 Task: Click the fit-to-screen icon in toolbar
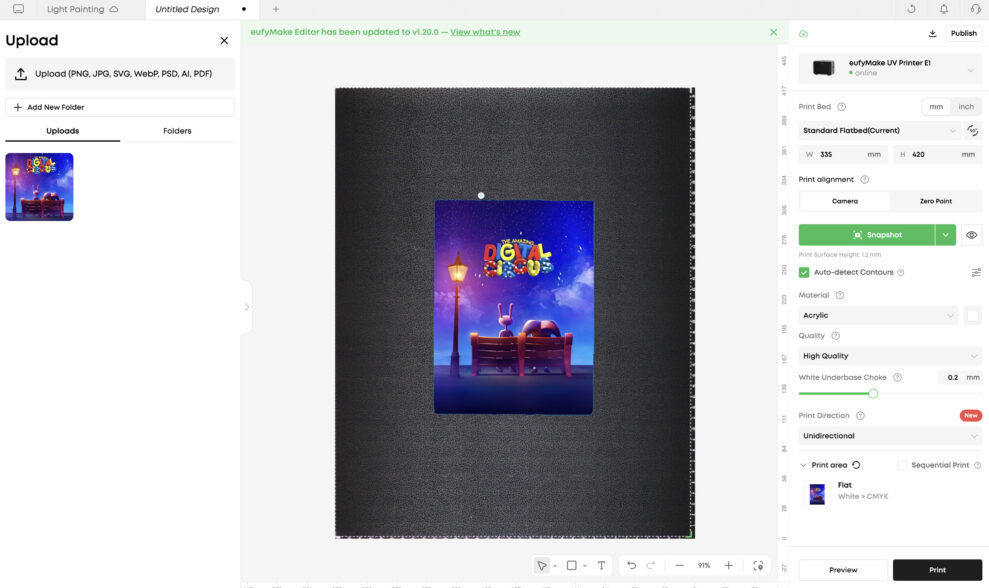[x=758, y=565]
